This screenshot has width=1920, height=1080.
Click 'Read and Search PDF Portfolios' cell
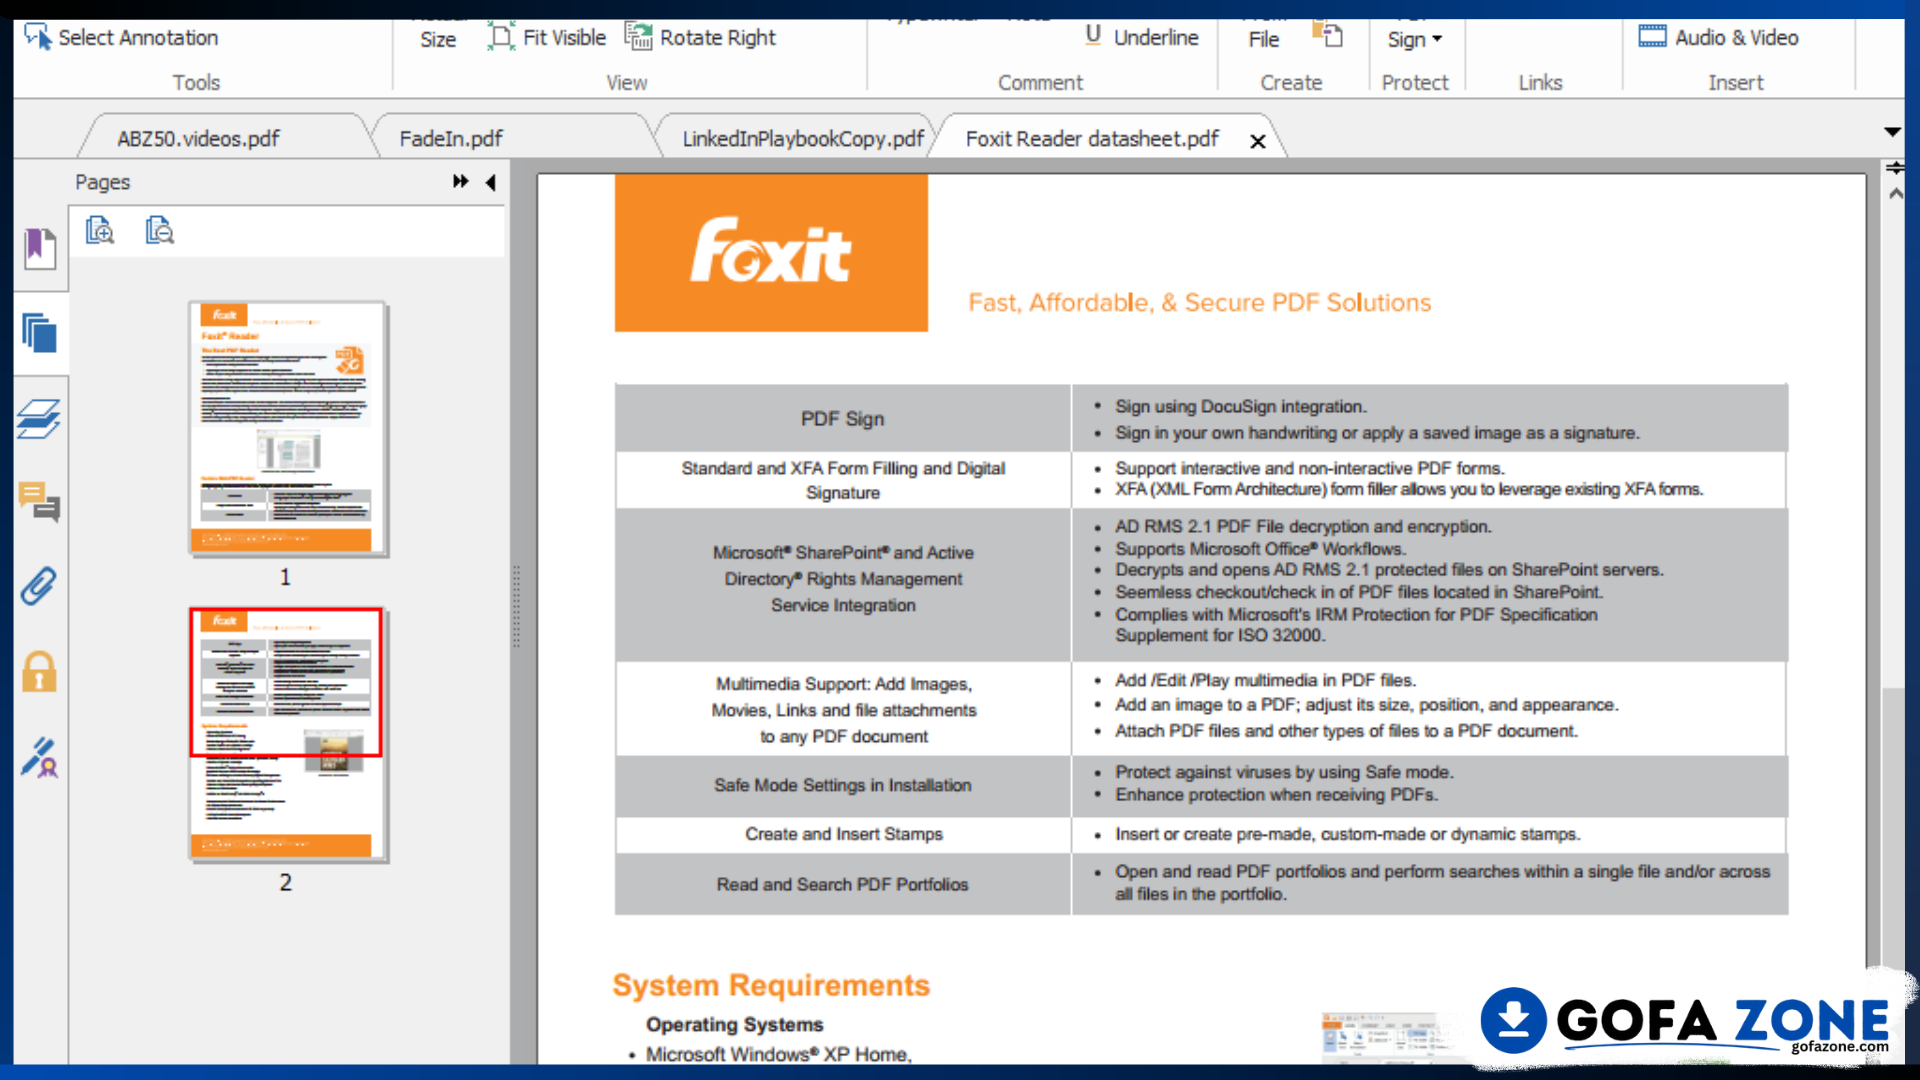pos(843,884)
